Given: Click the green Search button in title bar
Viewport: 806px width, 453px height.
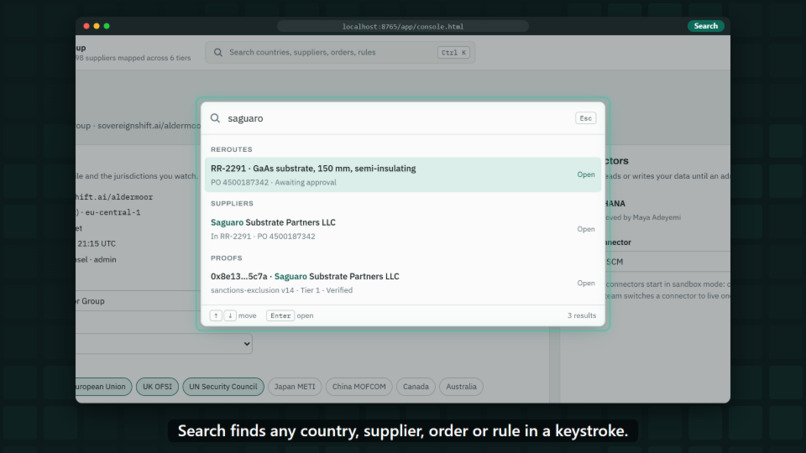Looking at the screenshot, I should (x=705, y=26).
